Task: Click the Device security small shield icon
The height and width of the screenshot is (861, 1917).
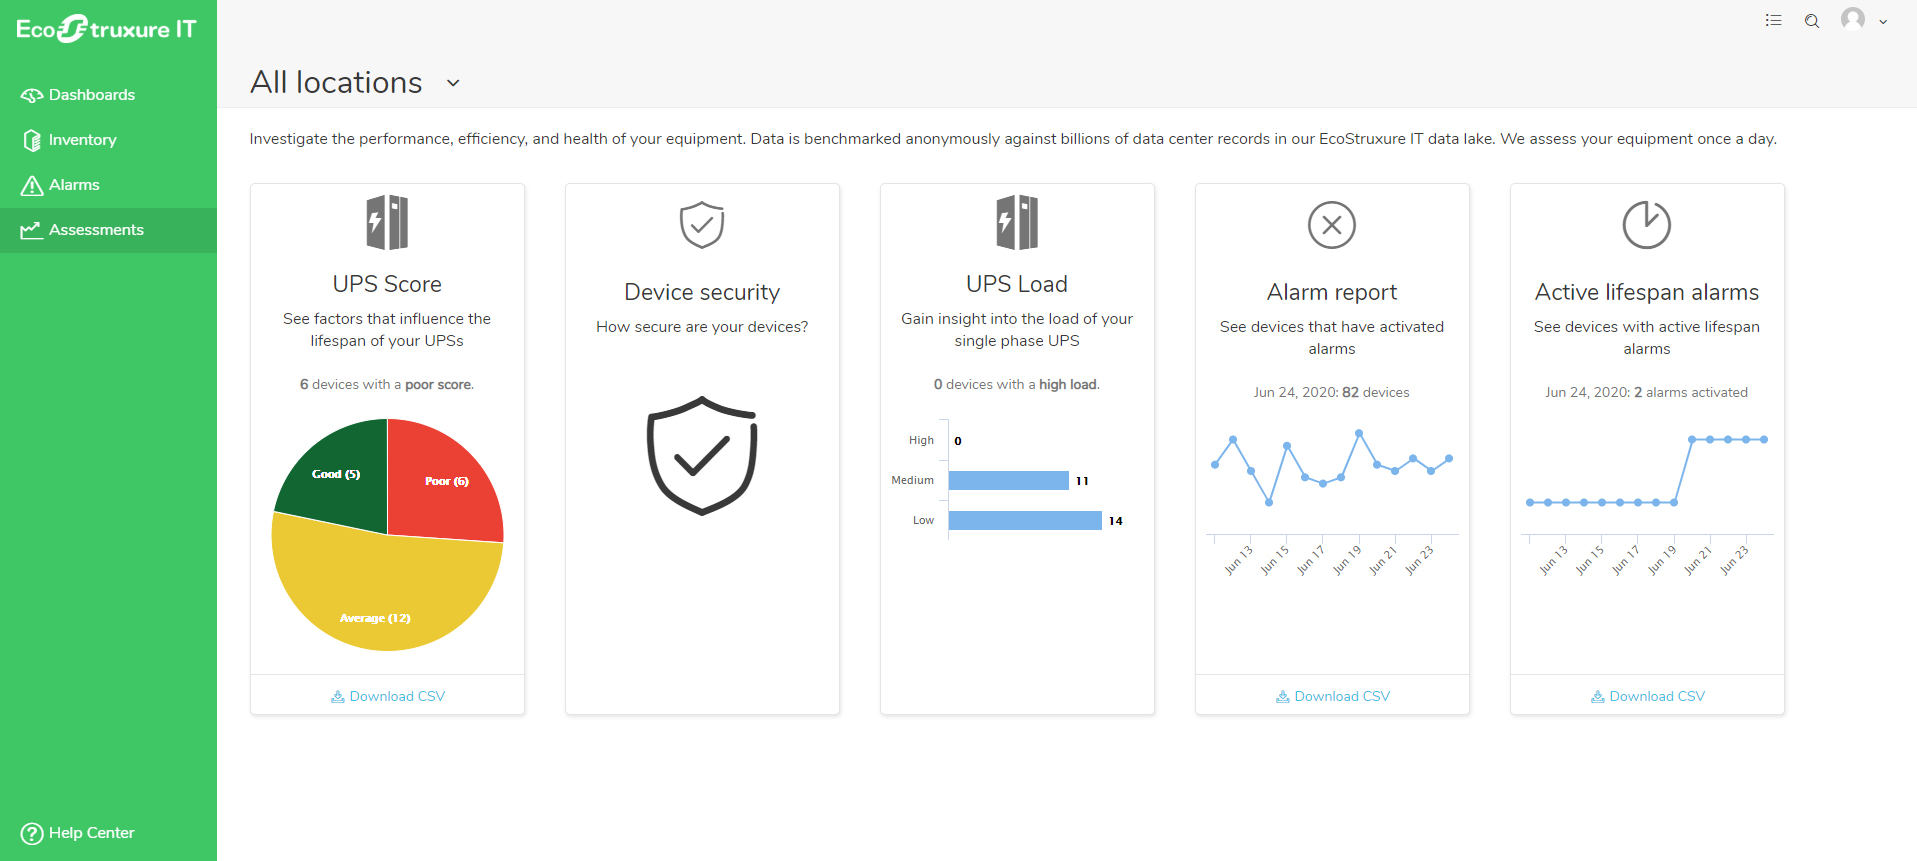Action: [702, 225]
